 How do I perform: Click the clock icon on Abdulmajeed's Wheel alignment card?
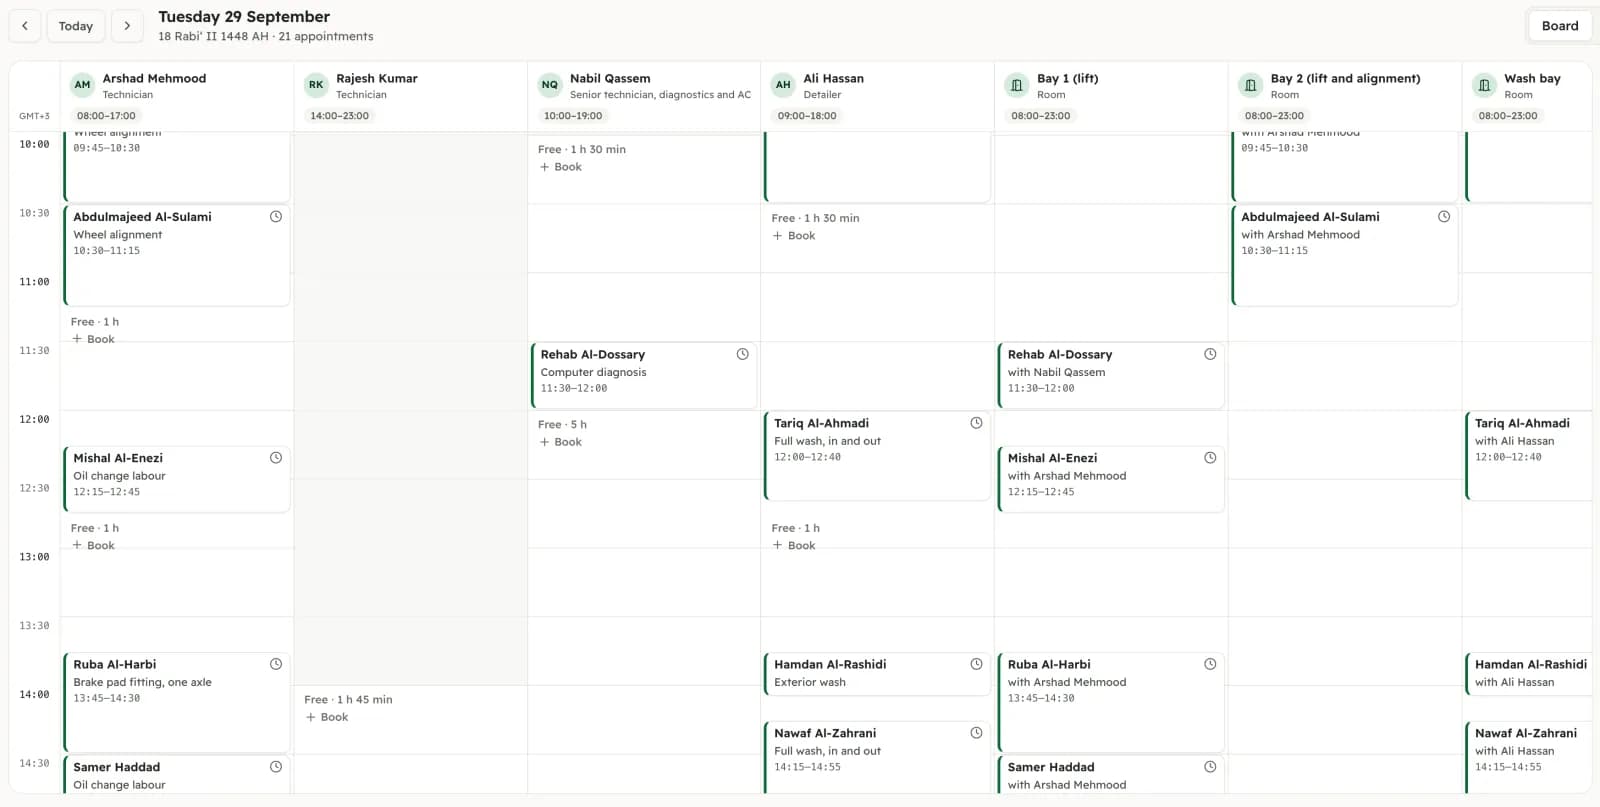[276, 216]
